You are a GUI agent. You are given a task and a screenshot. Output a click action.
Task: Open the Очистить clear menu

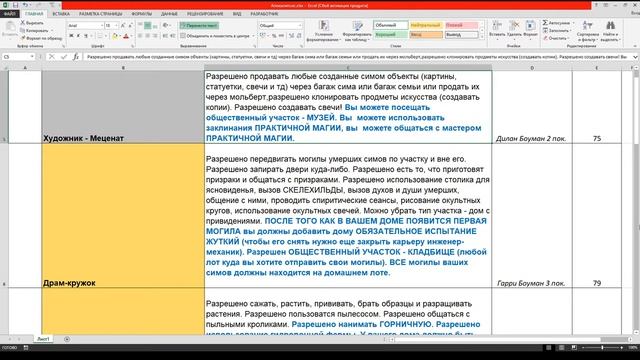coord(556,38)
